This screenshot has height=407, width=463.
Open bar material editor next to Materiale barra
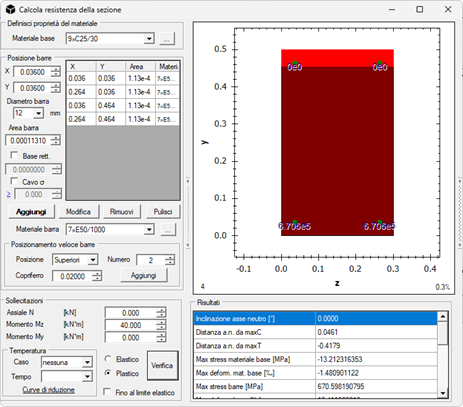(x=168, y=230)
